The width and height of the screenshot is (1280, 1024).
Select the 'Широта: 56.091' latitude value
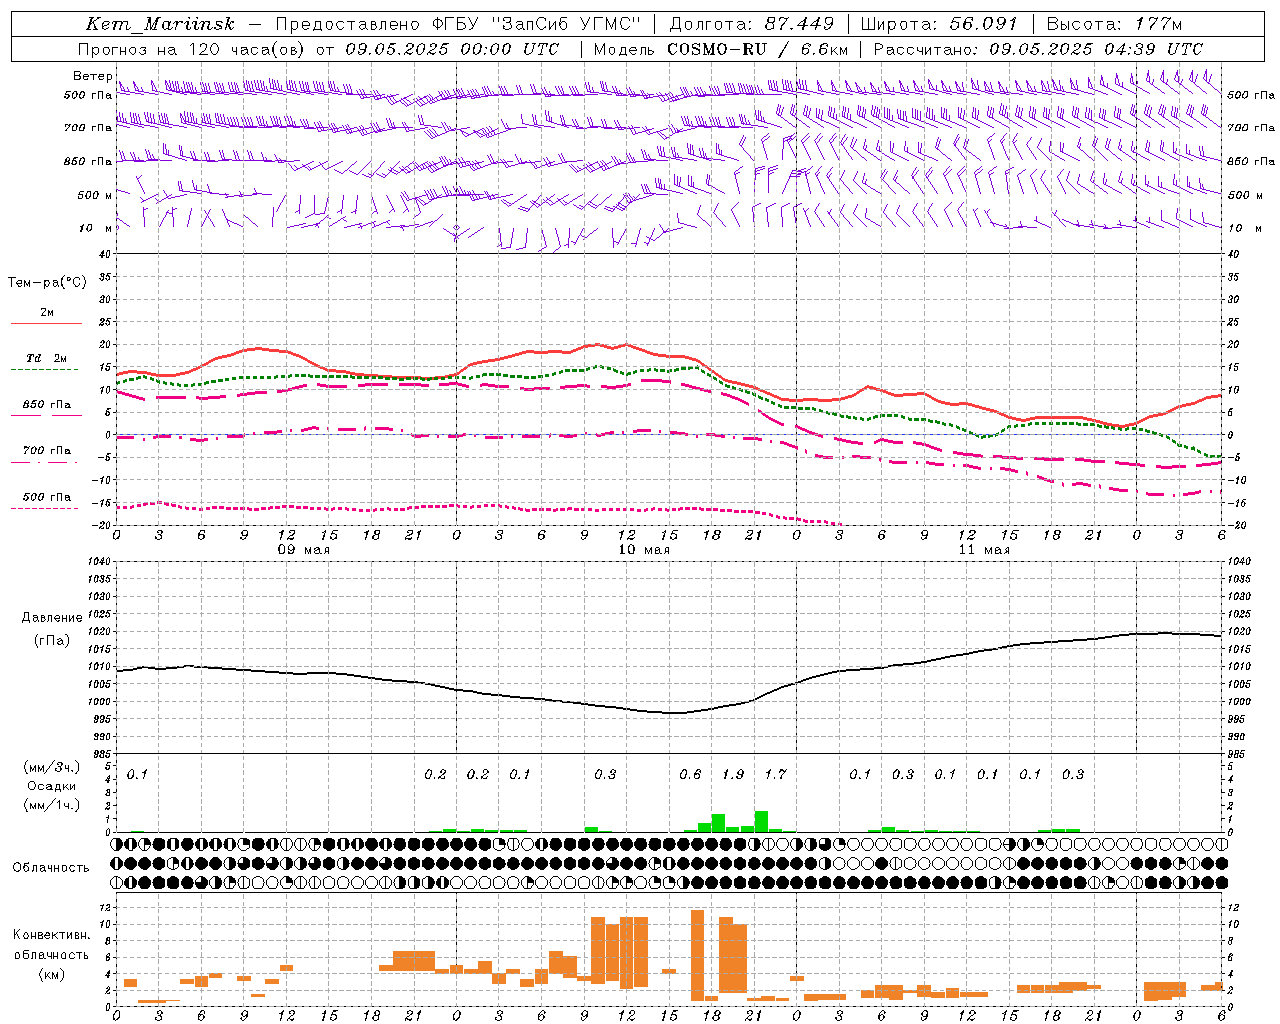[939, 24]
